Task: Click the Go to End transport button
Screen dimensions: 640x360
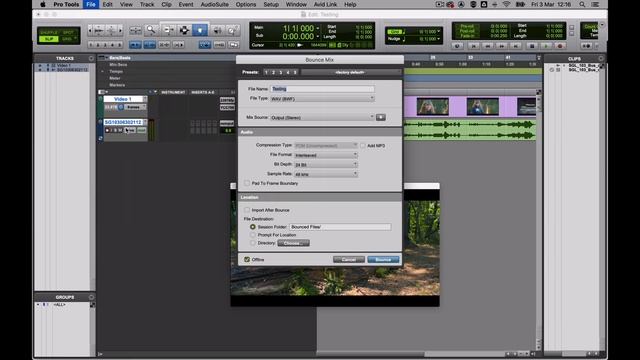Action: pyautogui.click(x=516, y=46)
